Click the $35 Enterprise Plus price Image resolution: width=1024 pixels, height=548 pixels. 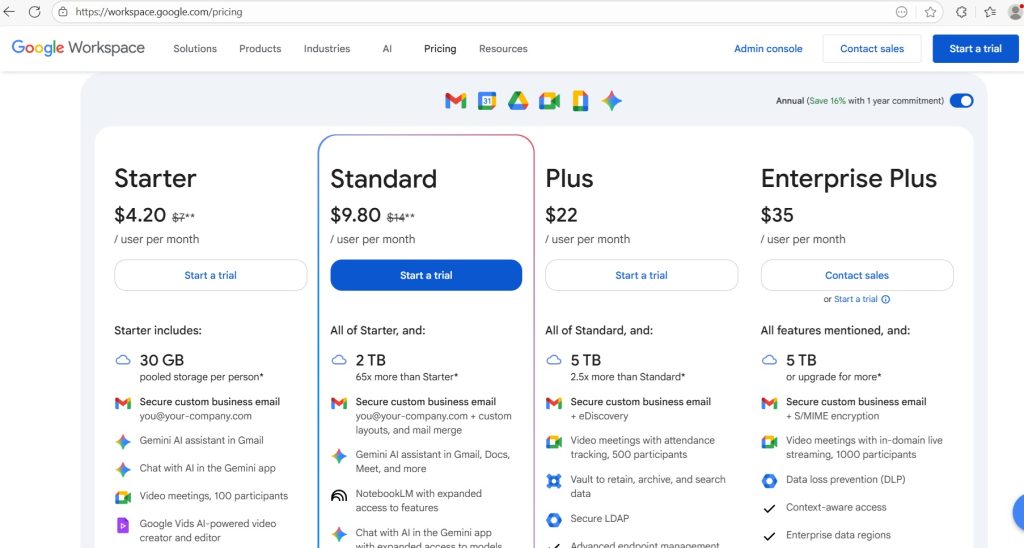pyautogui.click(x=777, y=215)
